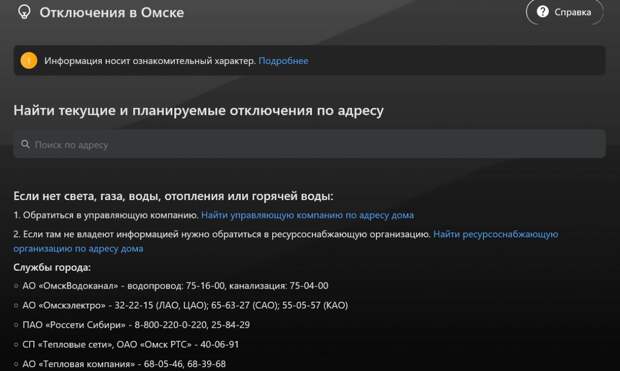Click the Отключения в Омске title
This screenshot has height=371, width=620.
tap(112, 13)
